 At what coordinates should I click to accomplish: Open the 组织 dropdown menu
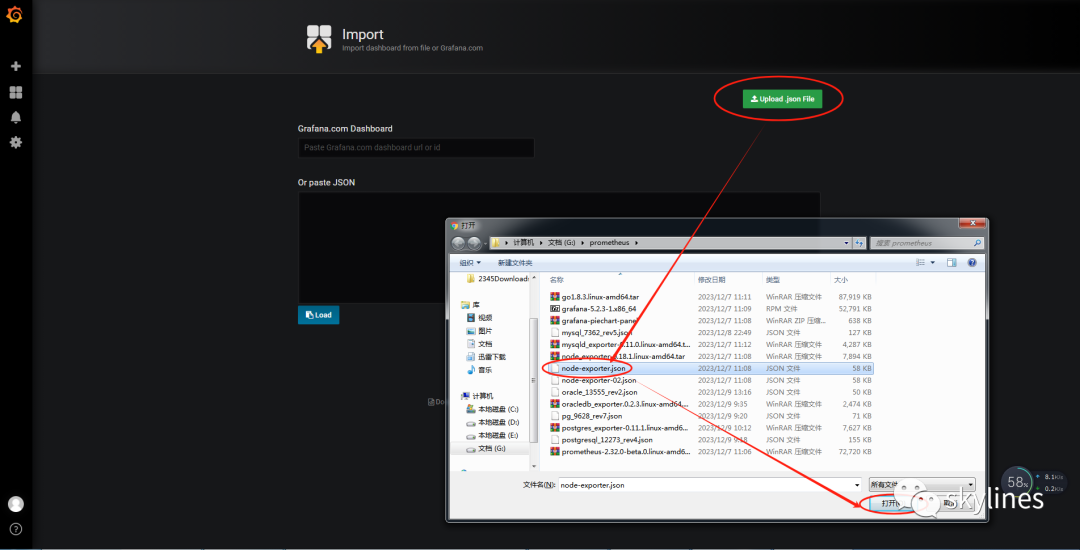point(470,263)
